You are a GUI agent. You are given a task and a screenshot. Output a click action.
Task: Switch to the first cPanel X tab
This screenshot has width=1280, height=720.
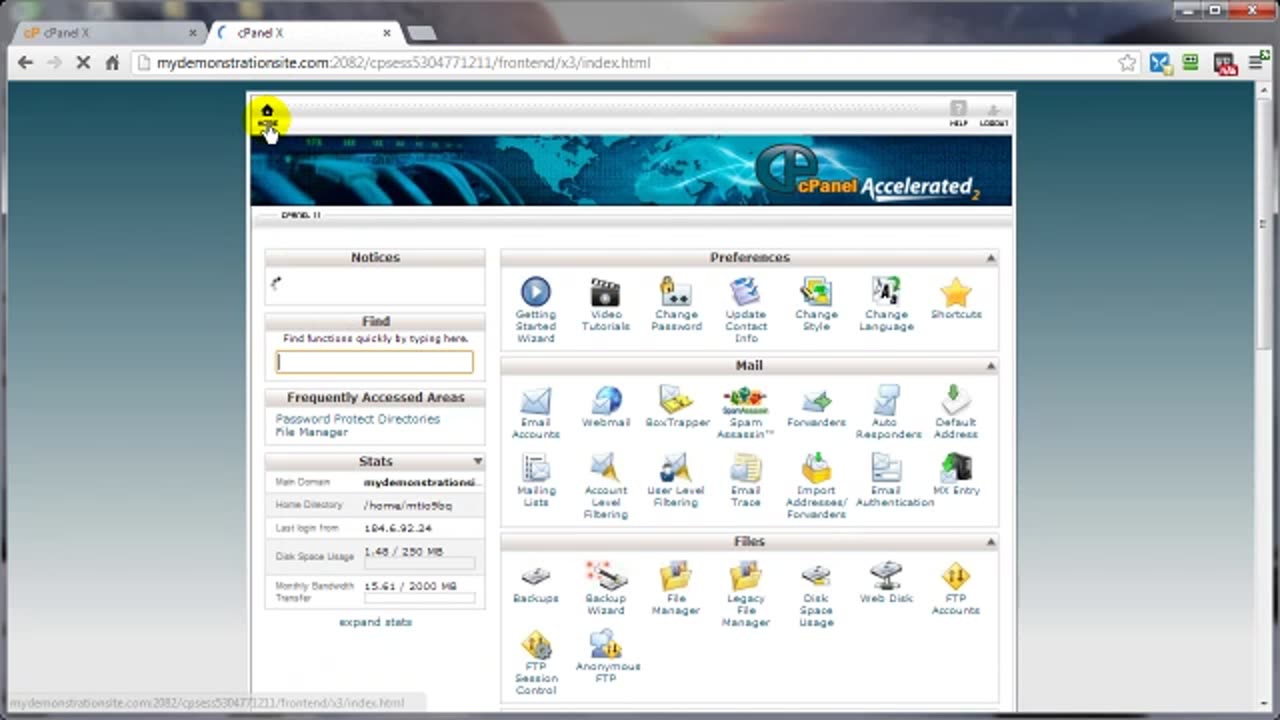(x=106, y=33)
